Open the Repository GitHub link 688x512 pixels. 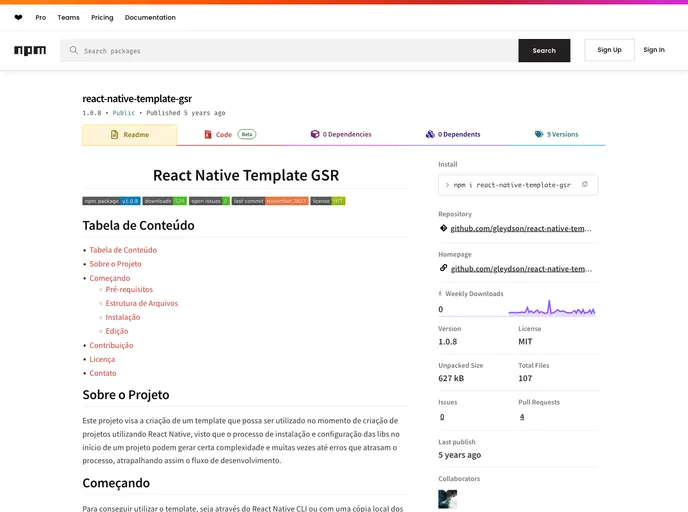point(521,229)
